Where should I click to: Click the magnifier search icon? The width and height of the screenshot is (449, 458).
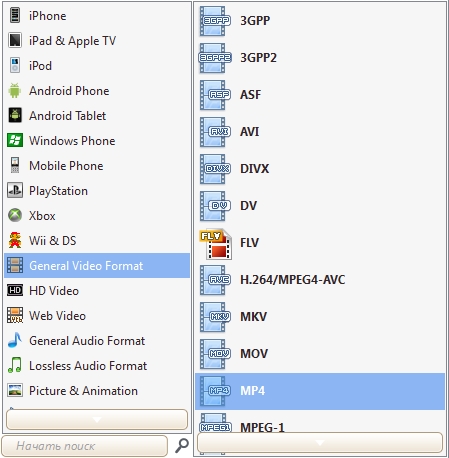click(182, 446)
